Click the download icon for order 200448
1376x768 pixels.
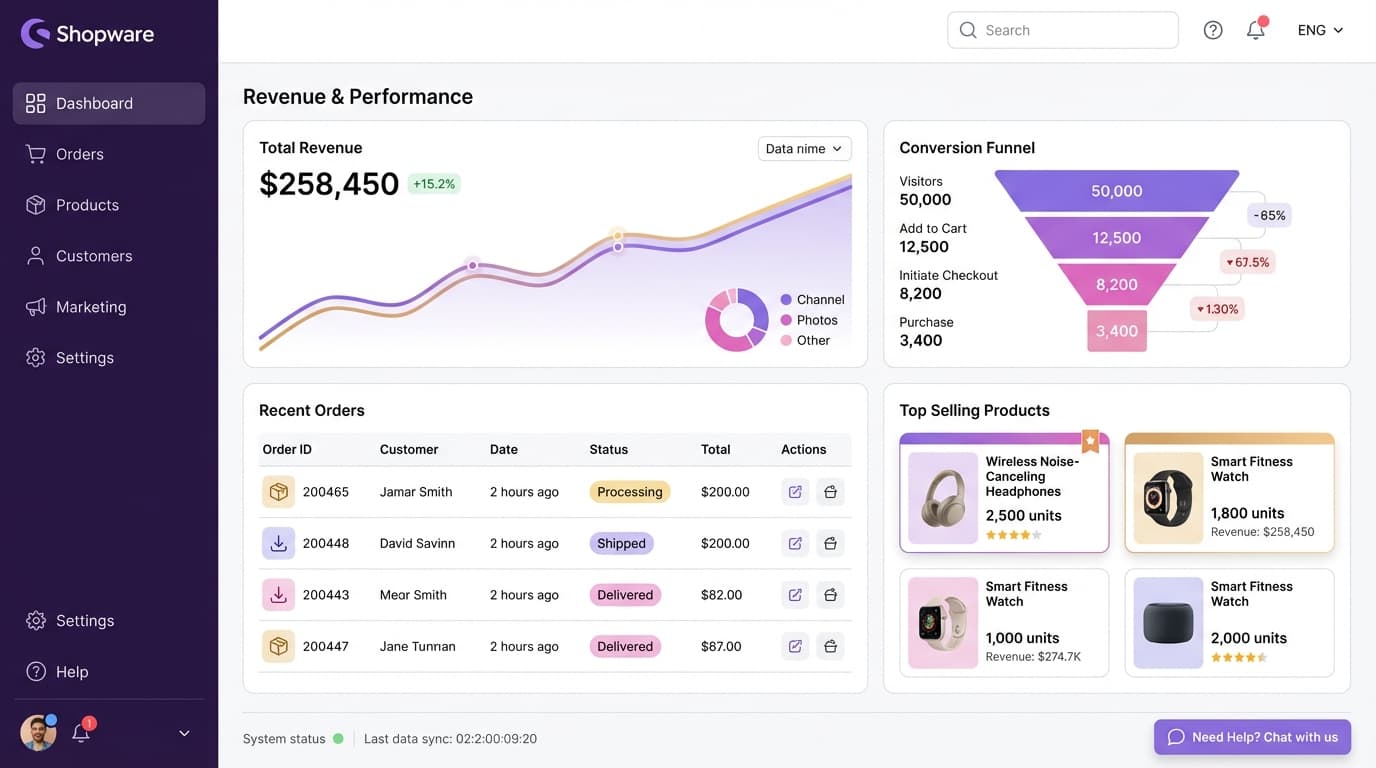[279, 543]
